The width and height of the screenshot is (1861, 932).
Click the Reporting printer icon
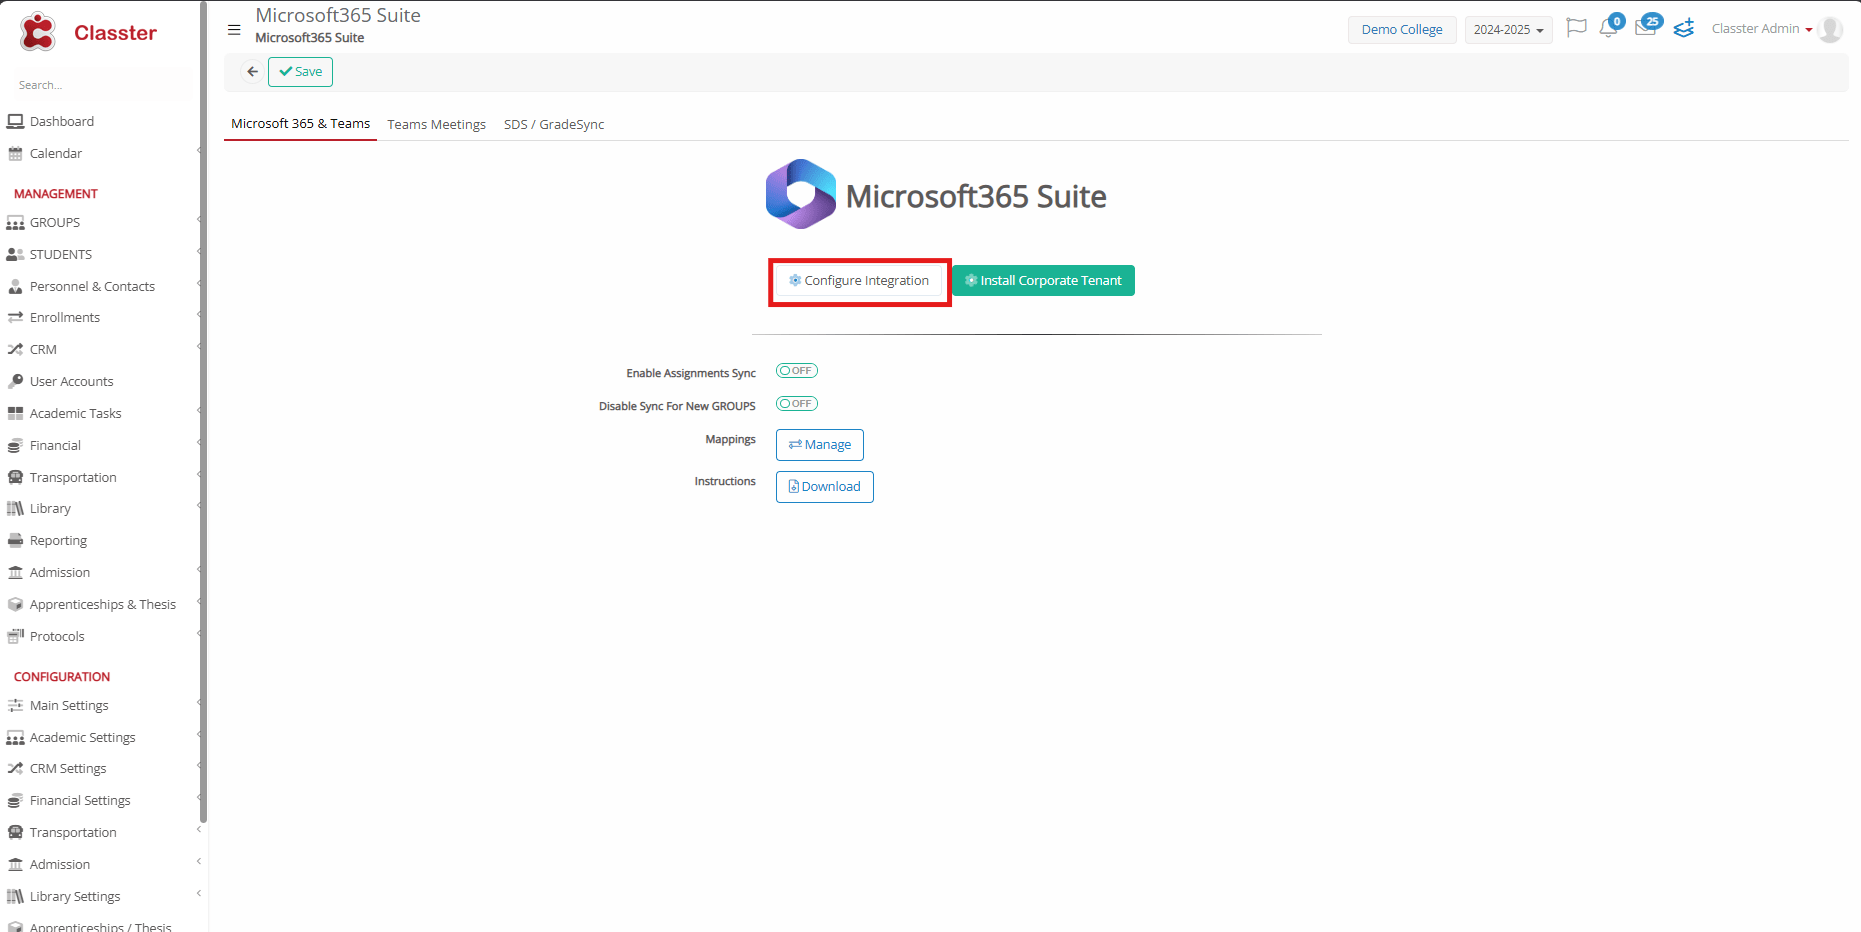point(15,541)
